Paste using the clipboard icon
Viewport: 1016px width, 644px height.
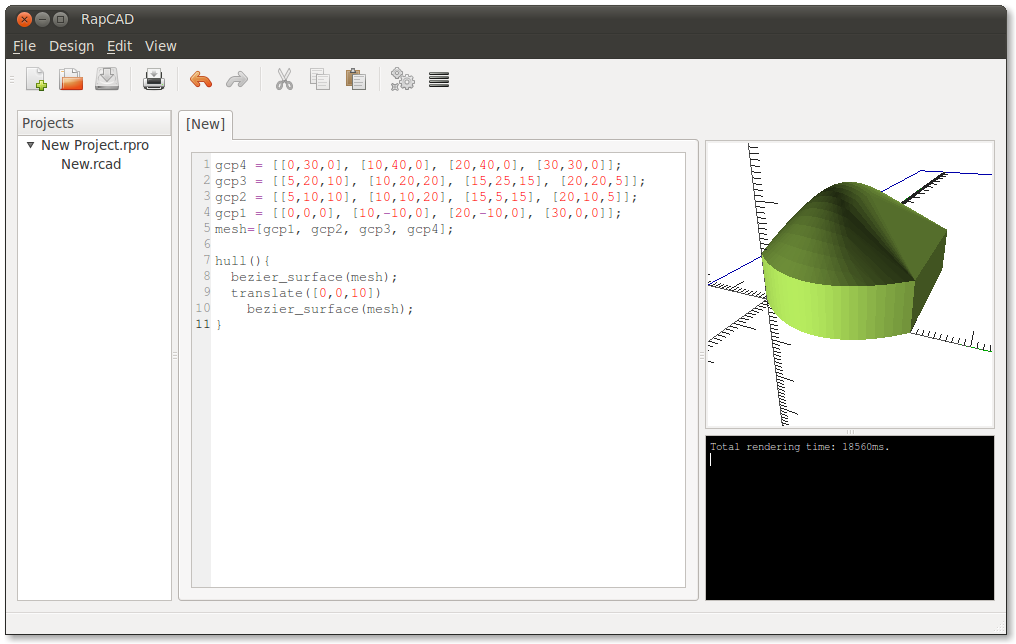pyautogui.click(x=355, y=80)
